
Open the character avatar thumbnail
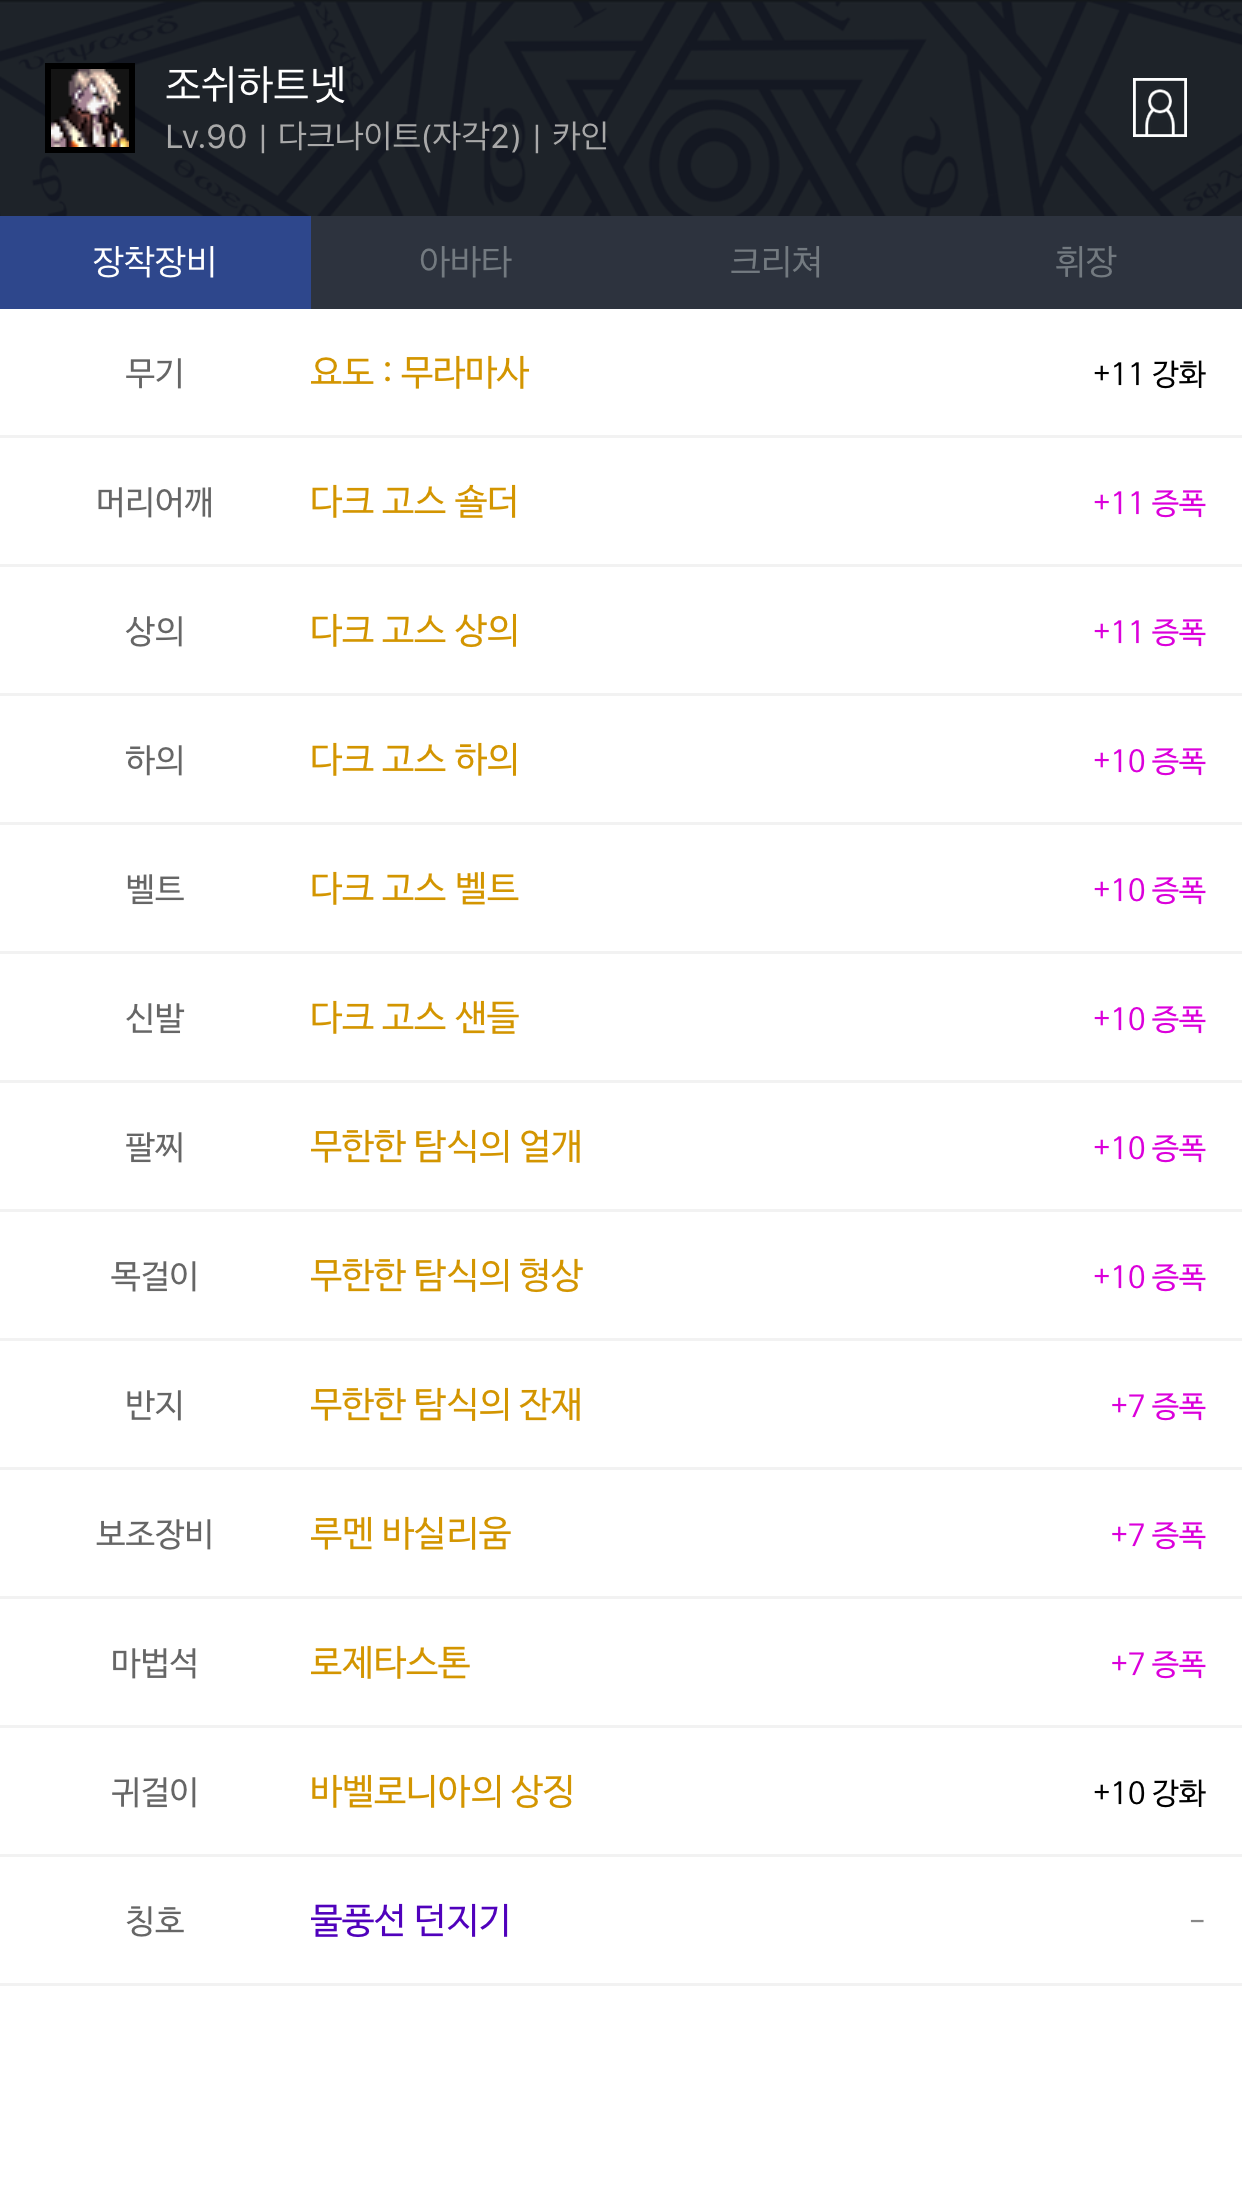[90, 108]
